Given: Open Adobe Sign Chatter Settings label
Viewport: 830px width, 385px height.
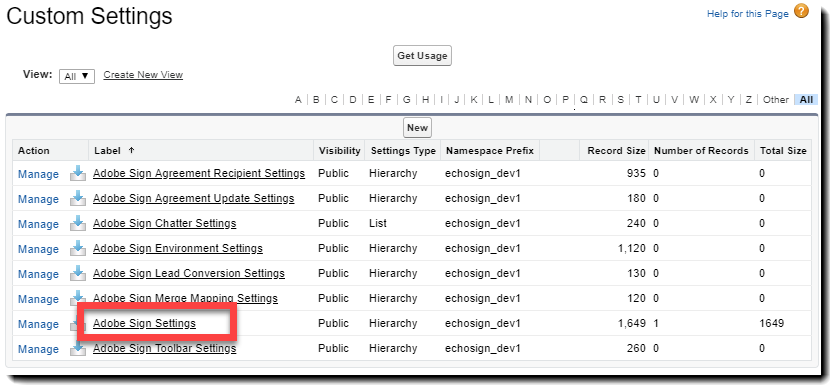Looking at the screenshot, I should click(x=165, y=223).
